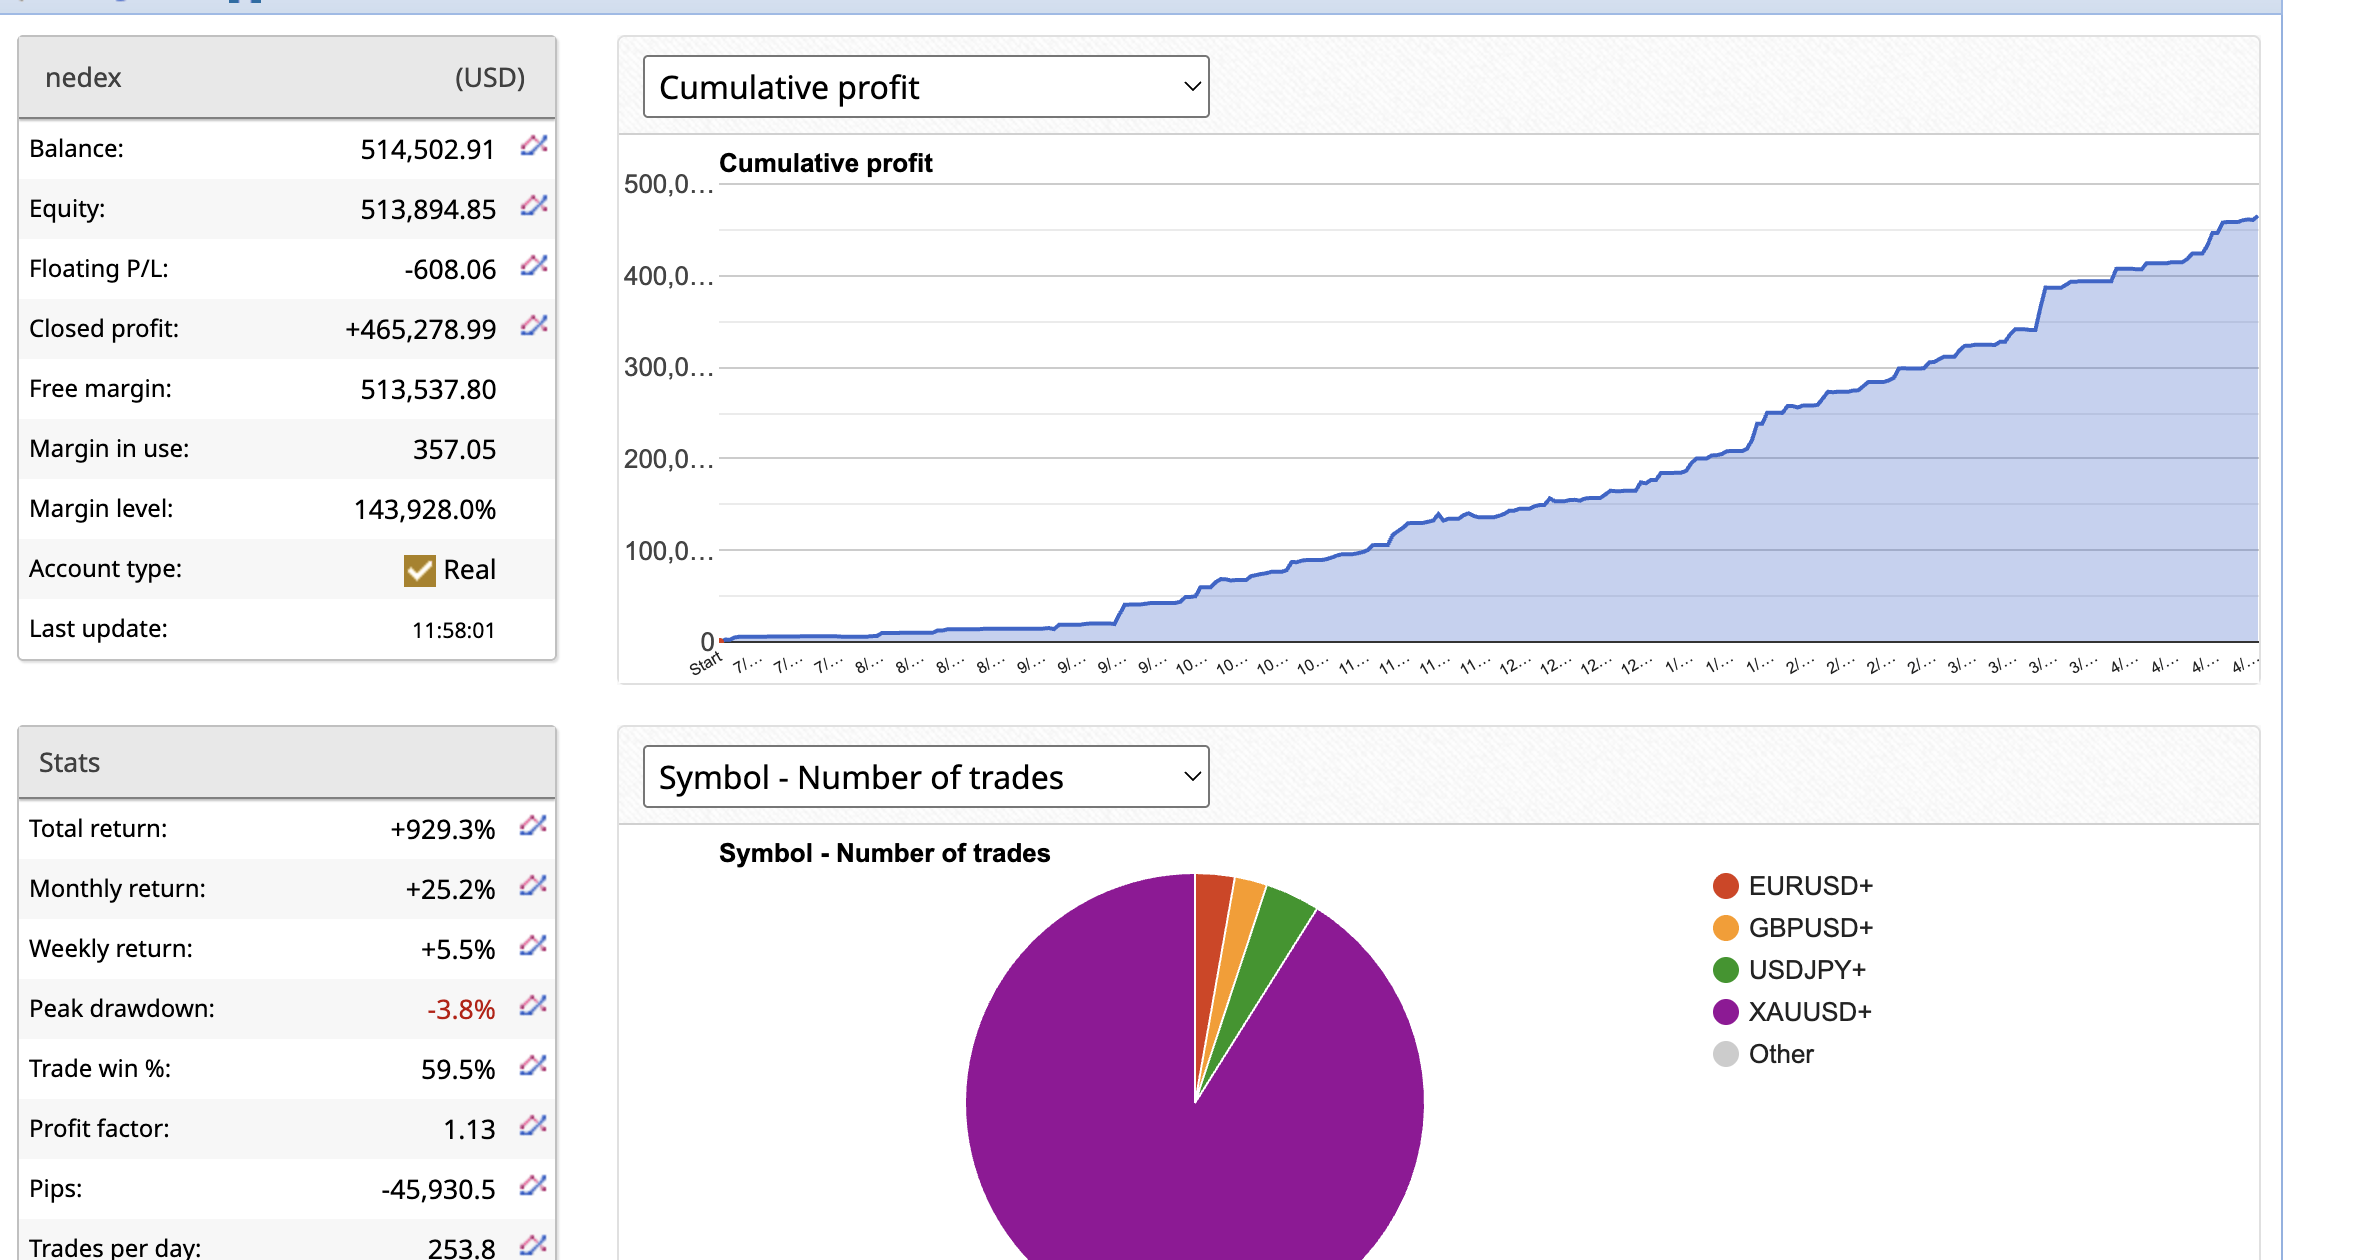Open the chart icon beside Balance
Screen dimensions: 2358x1260
533,147
